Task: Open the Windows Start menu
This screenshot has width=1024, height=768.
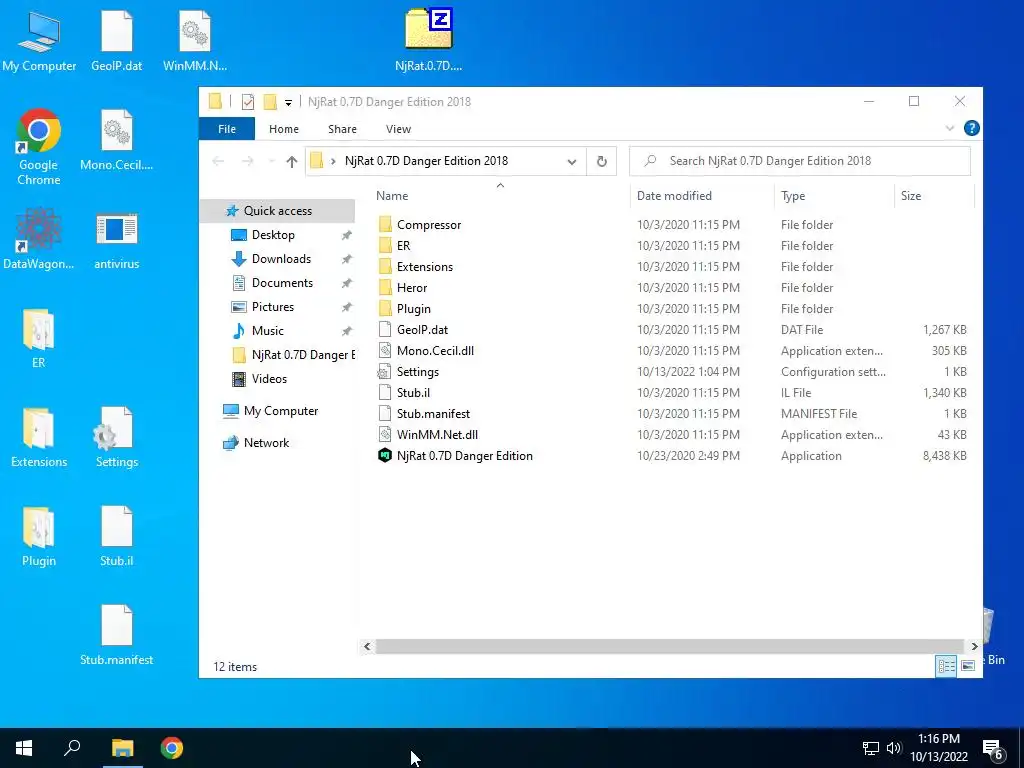Action: tap(24, 748)
